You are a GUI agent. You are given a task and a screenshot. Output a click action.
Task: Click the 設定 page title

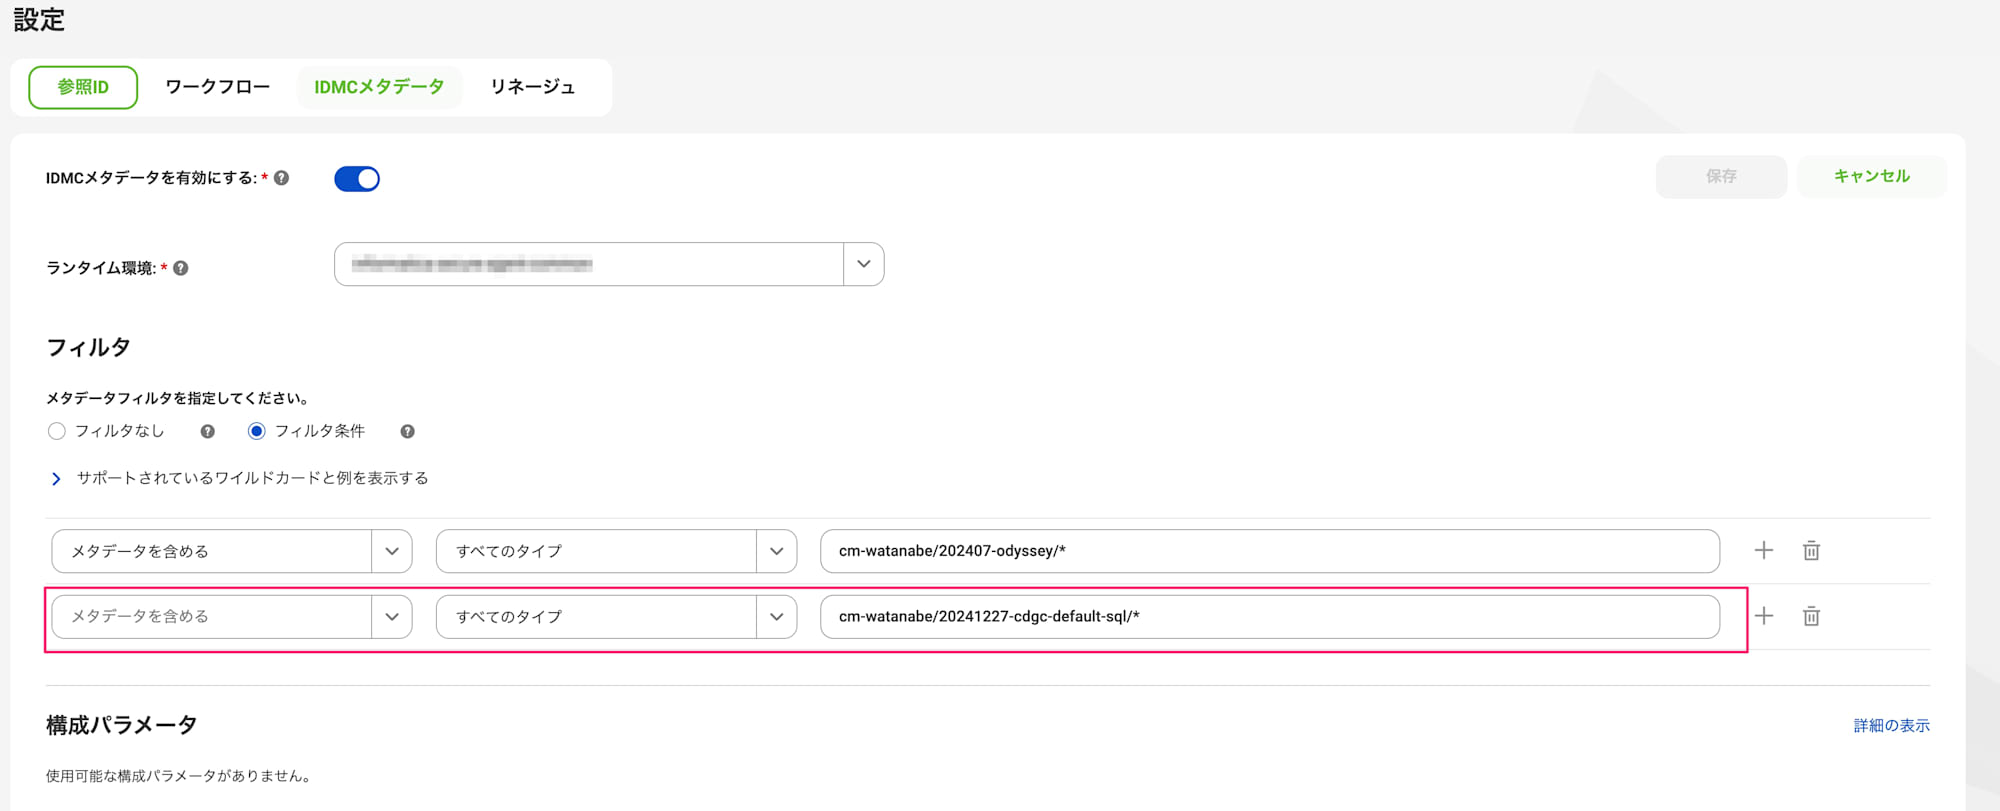[x=39, y=19]
